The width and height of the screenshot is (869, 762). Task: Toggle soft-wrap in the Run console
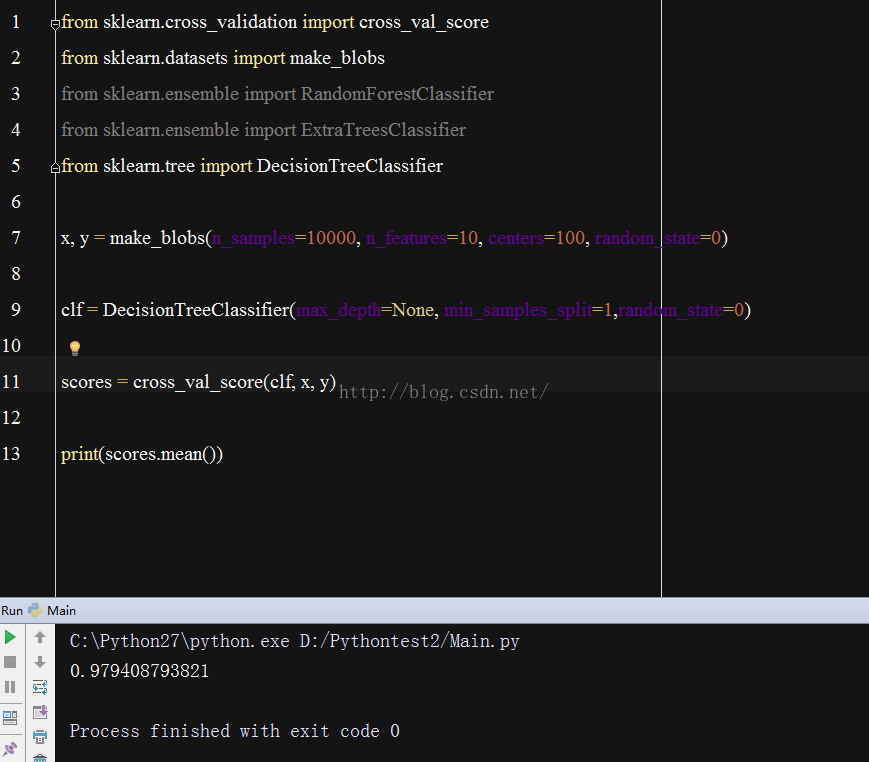click(40, 687)
